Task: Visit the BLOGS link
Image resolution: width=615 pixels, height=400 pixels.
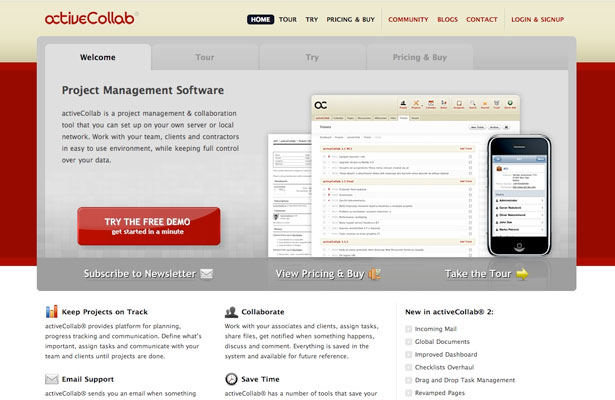Action: pyautogui.click(x=448, y=19)
